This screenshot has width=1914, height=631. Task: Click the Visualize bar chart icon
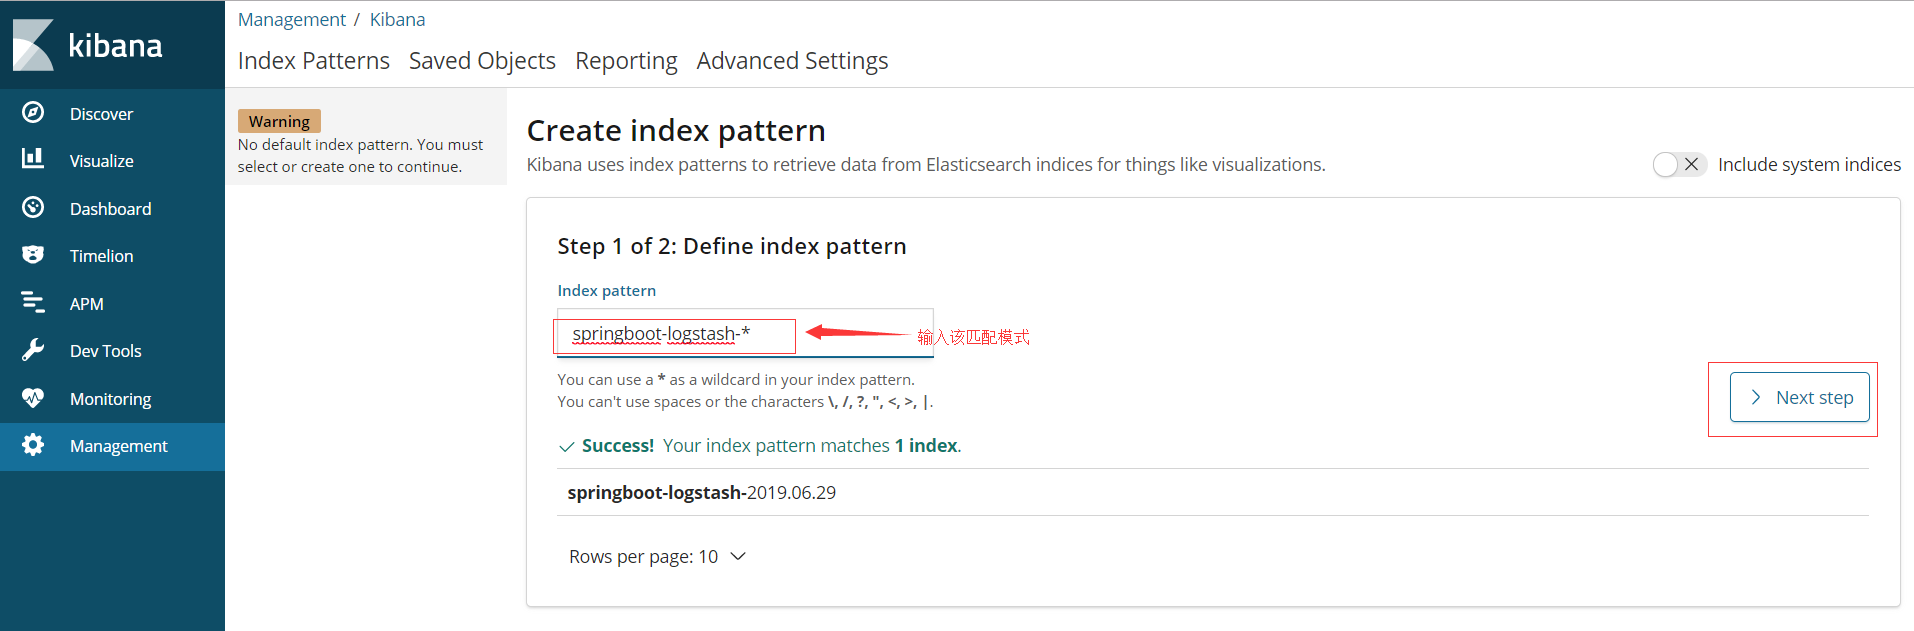point(33,160)
